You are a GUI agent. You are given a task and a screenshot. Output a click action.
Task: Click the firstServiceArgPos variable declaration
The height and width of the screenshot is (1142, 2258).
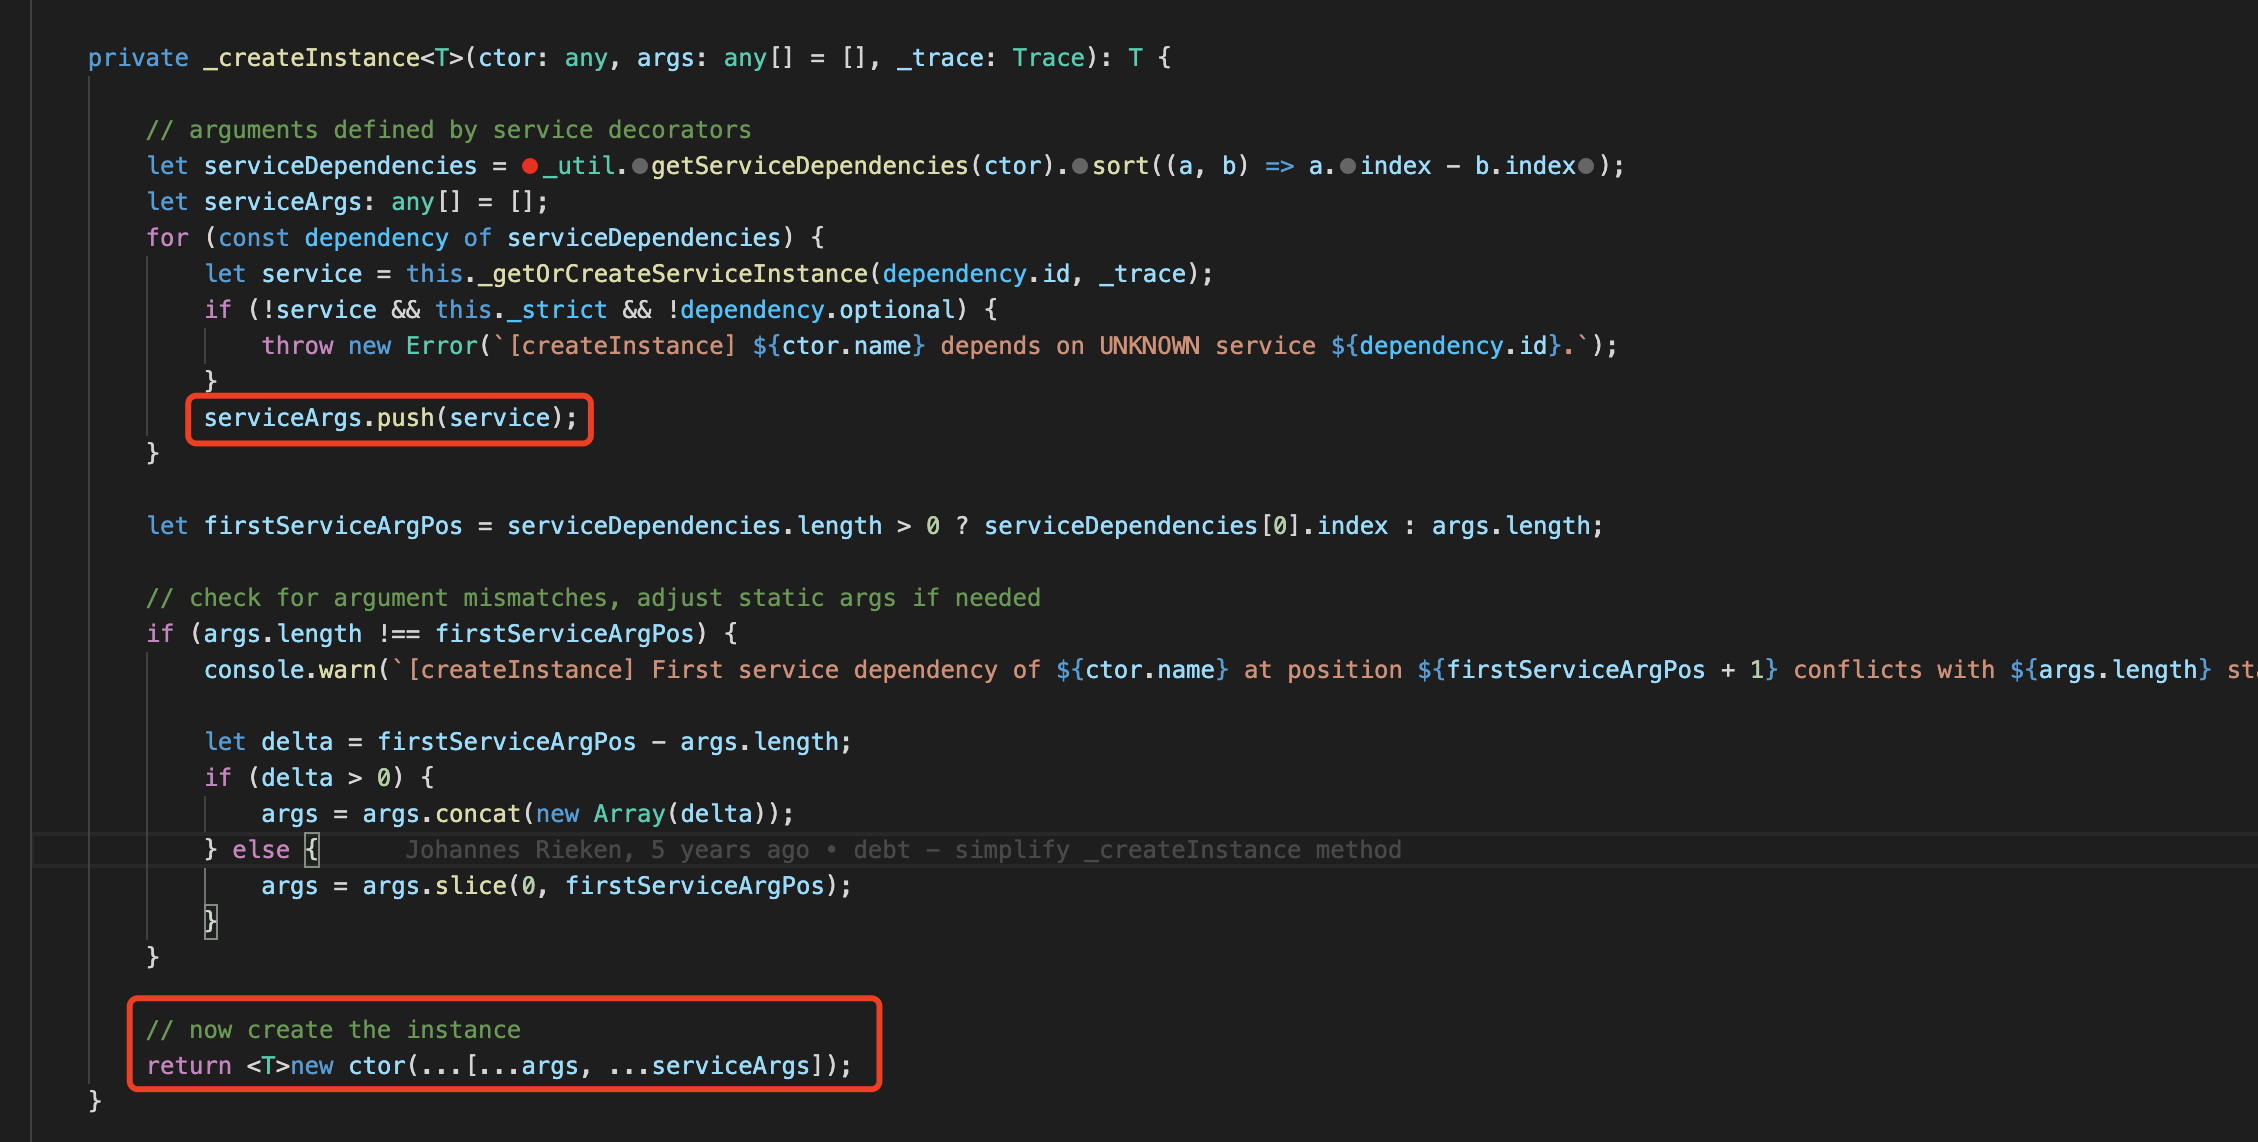click(x=333, y=526)
